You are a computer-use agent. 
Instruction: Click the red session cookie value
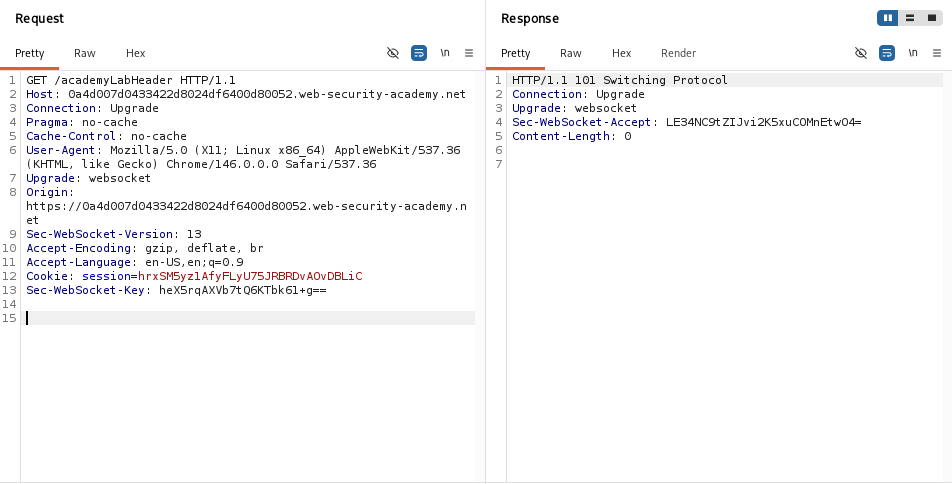[250, 276]
